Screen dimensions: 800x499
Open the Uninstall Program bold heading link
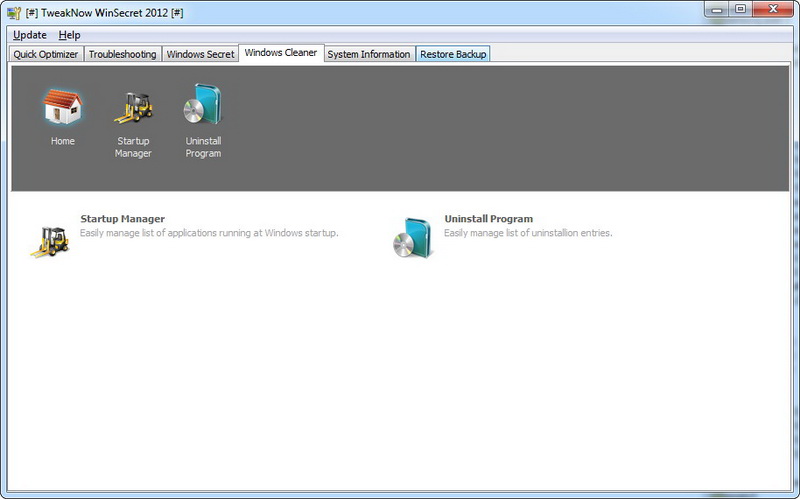coord(489,219)
